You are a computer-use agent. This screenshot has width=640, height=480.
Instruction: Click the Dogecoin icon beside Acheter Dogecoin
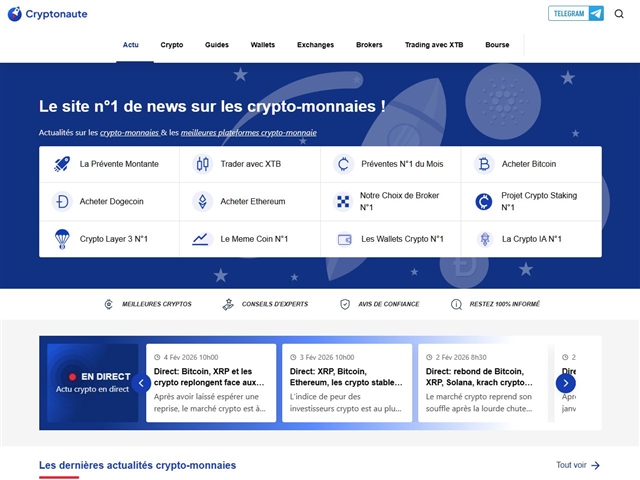pos(62,202)
